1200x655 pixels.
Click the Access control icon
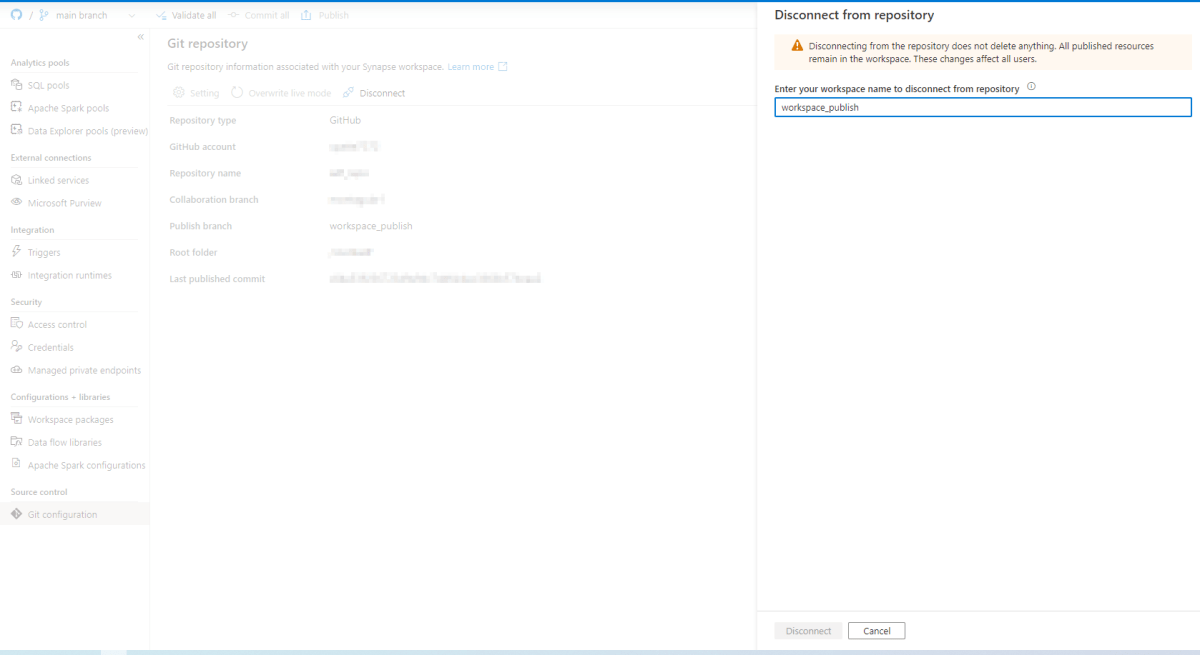[x=16, y=324]
